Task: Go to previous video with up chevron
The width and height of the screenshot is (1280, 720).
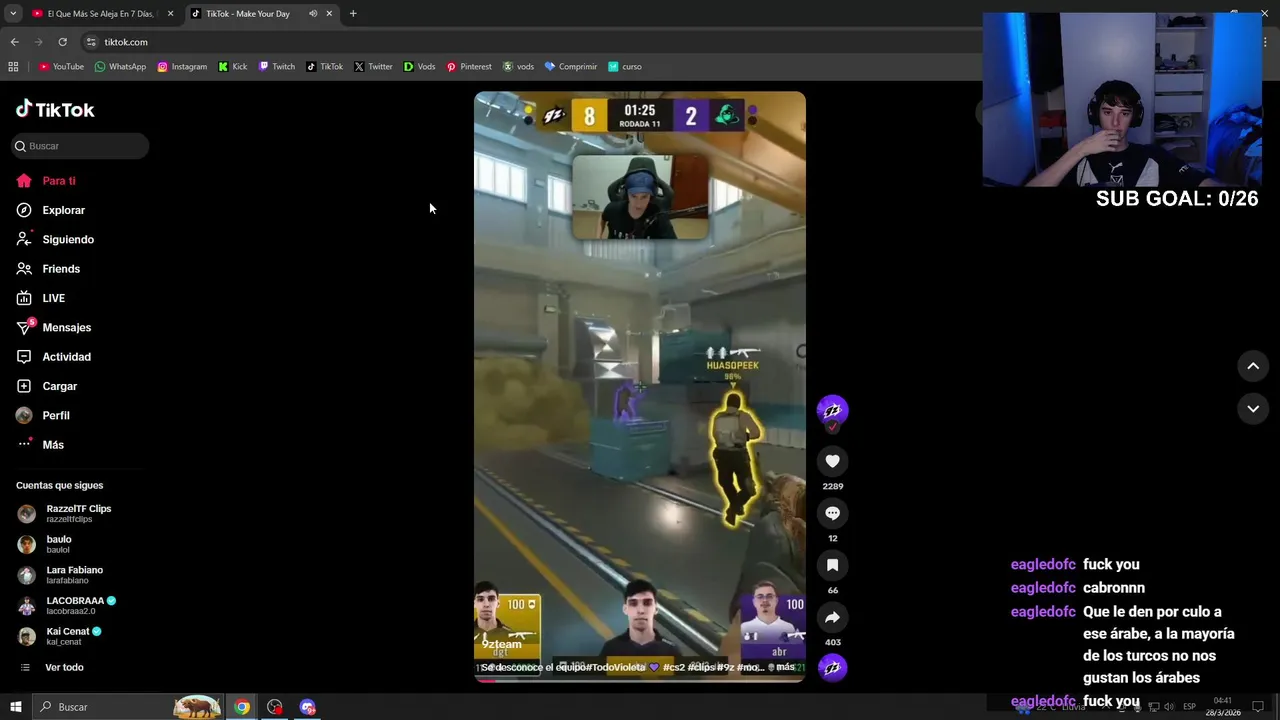Action: (1253, 366)
